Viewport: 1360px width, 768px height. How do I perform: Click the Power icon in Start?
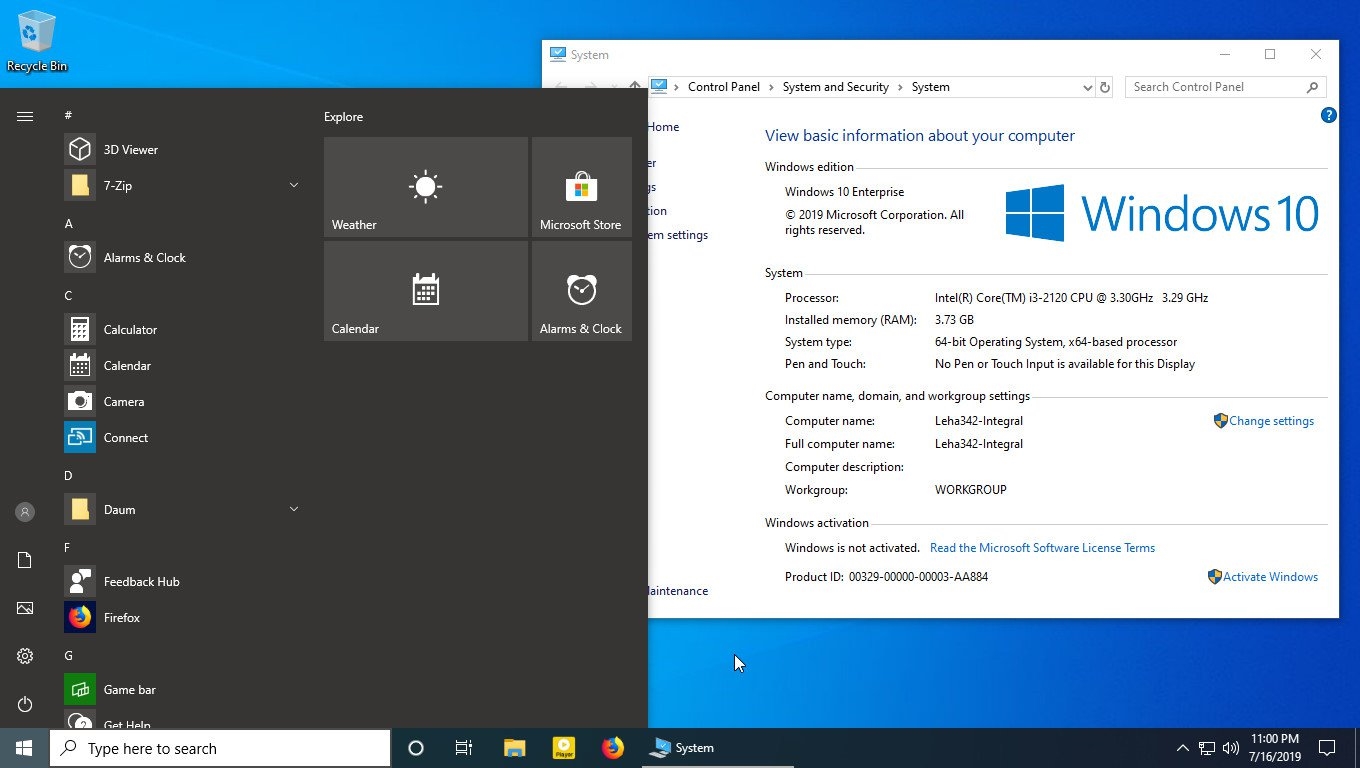coord(25,704)
